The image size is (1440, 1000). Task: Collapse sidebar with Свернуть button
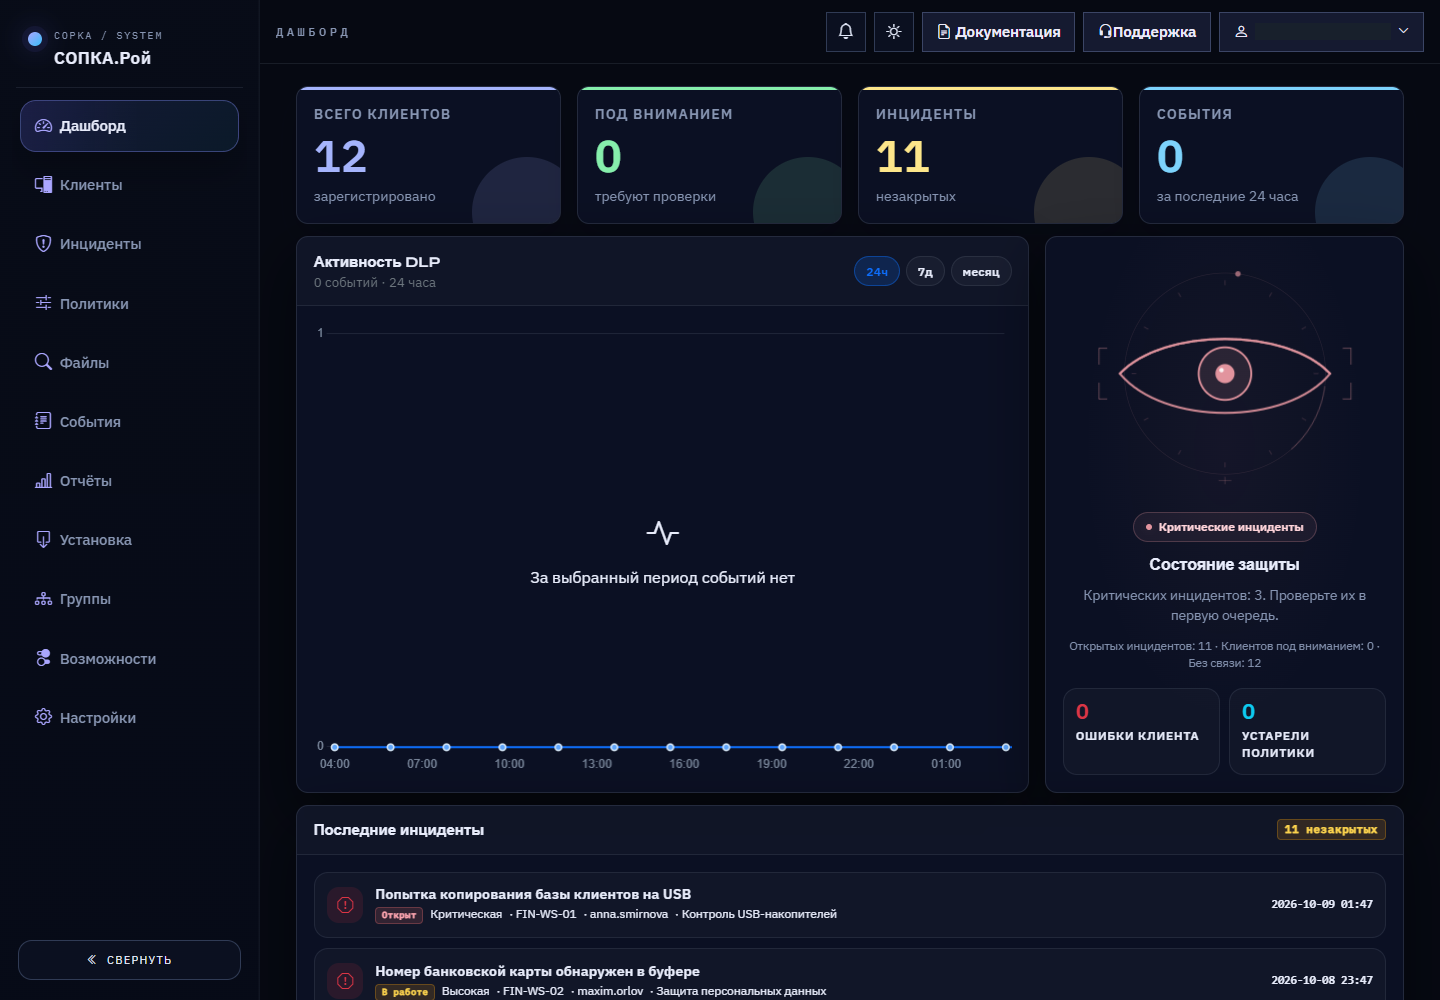(129, 960)
